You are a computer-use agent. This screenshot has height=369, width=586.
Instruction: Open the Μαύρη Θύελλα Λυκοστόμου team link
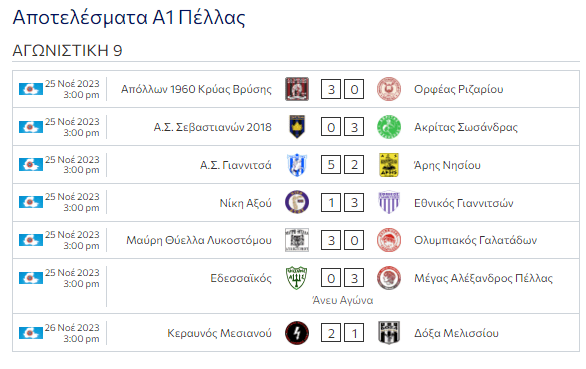click(199, 240)
